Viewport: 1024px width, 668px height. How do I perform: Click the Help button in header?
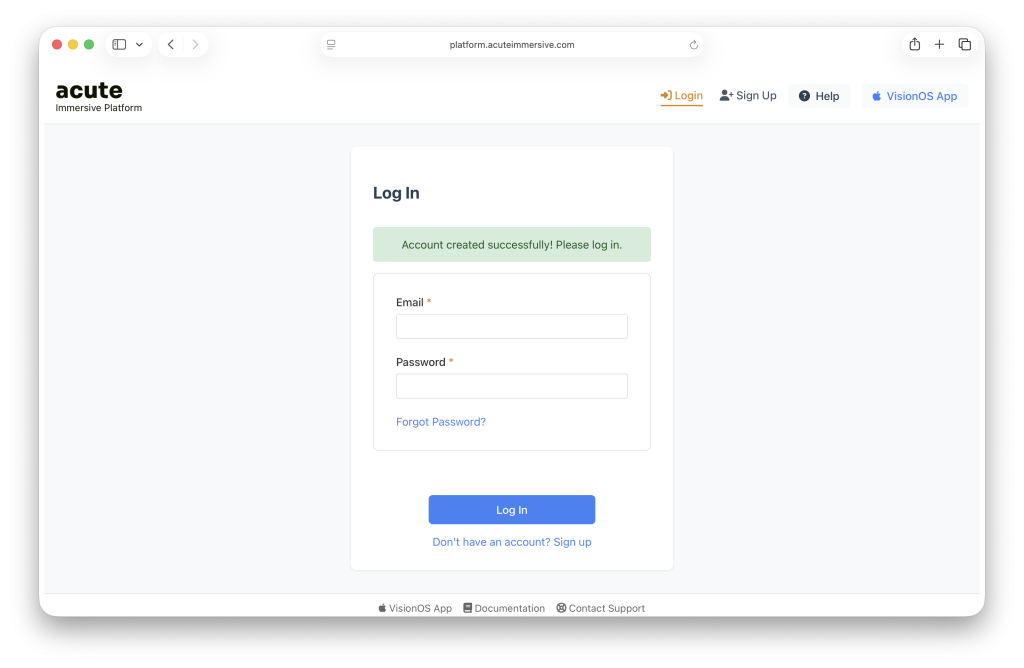click(819, 96)
